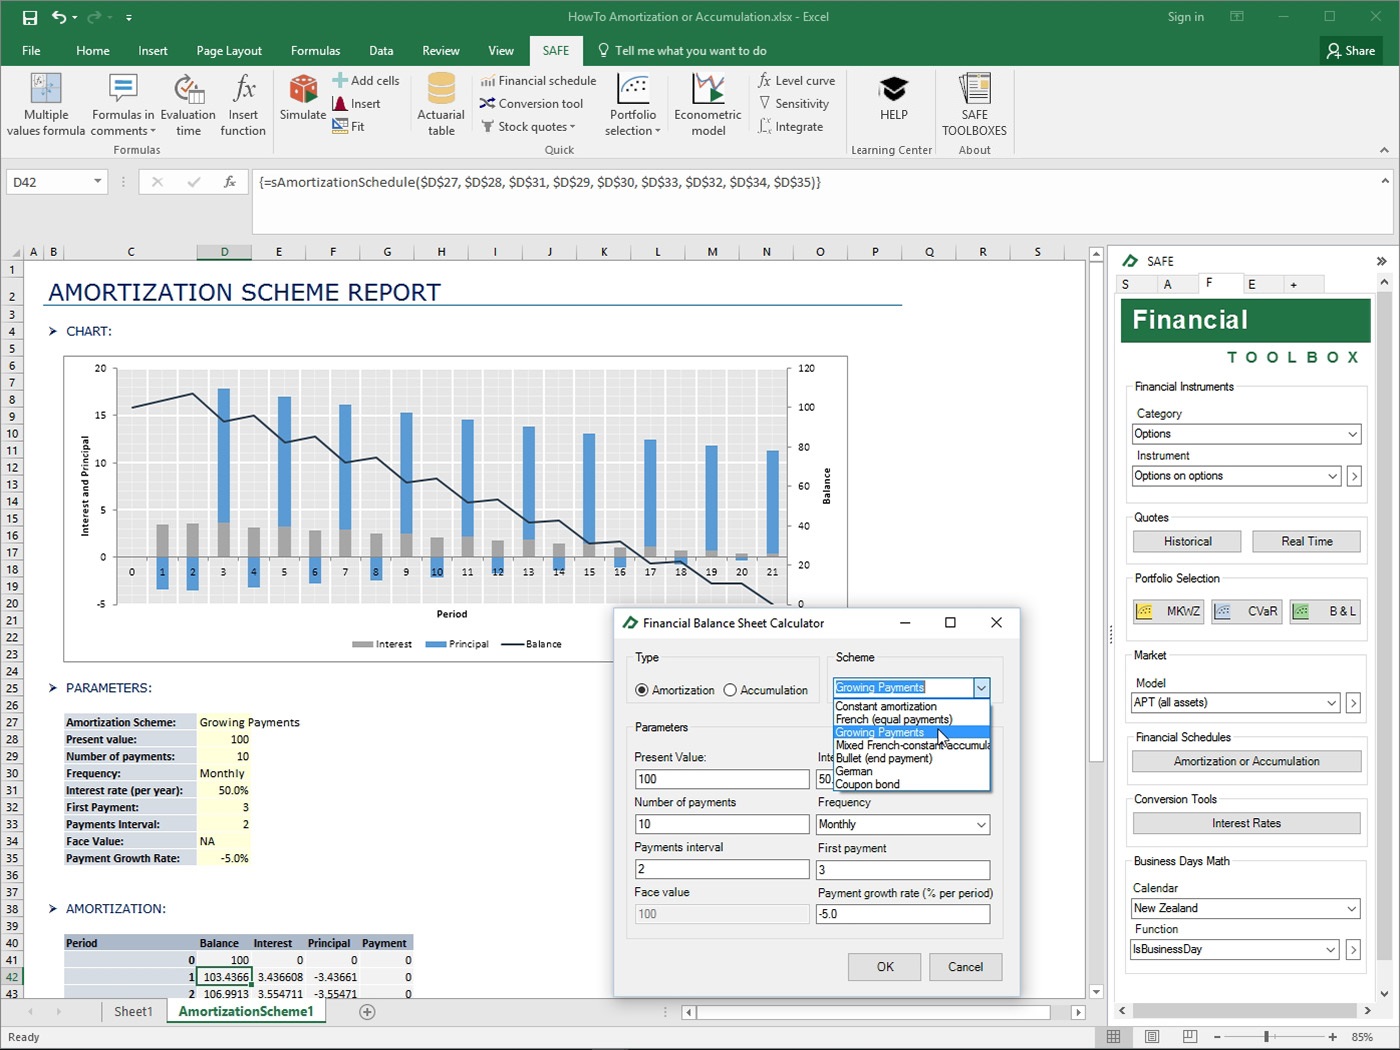Click Cancel in Balance Sheet Calculator

(965, 967)
